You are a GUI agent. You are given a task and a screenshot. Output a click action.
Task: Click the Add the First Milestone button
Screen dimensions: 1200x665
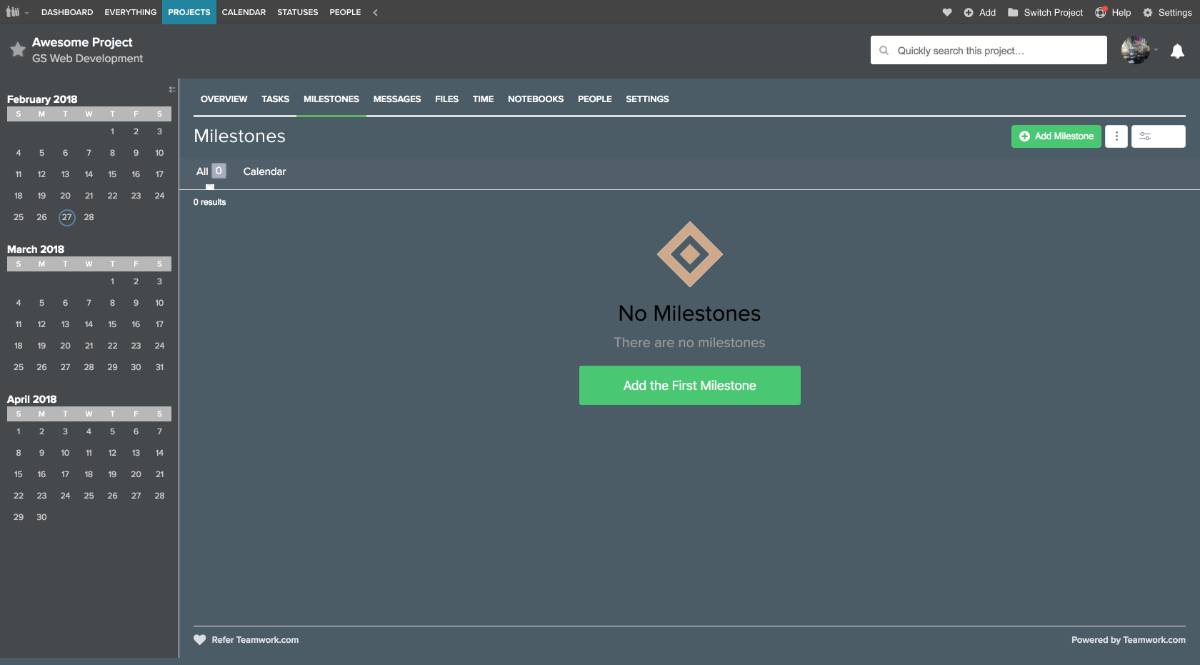689,385
